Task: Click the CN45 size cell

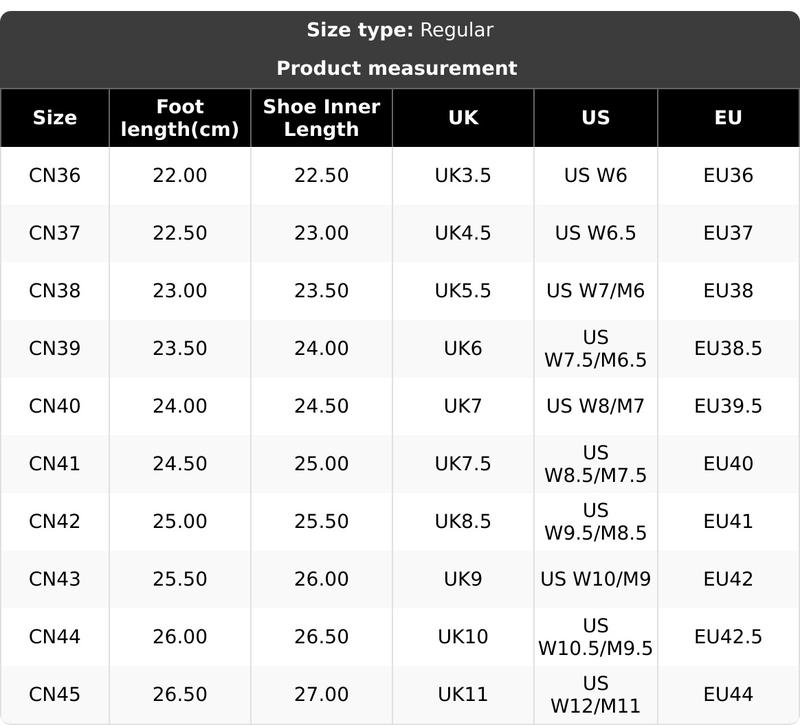Action: (54, 694)
